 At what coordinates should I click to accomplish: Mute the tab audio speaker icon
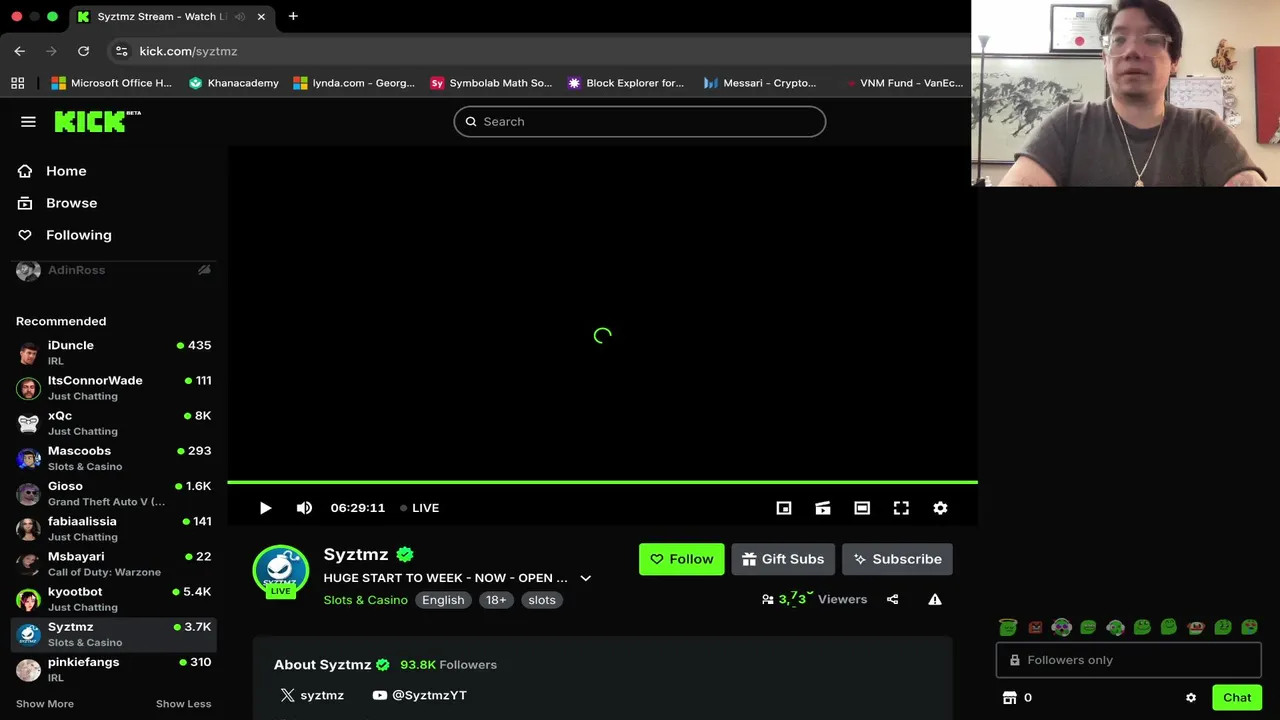[x=240, y=16]
